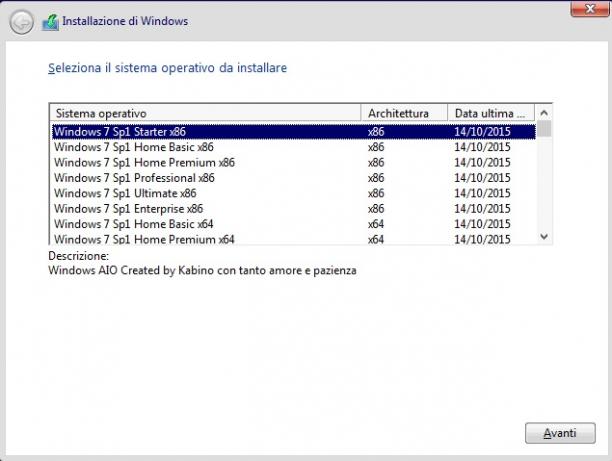Click the Installazione di Windows title text
The width and height of the screenshot is (612, 461).
125,21
